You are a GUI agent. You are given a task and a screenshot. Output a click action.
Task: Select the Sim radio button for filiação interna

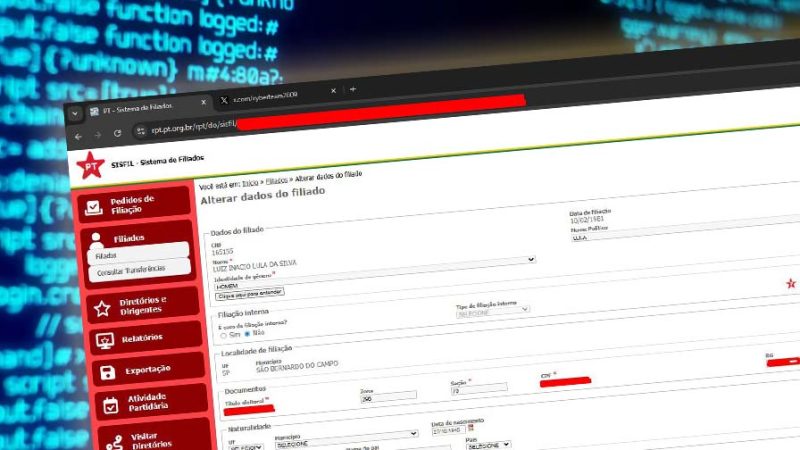pos(223,336)
